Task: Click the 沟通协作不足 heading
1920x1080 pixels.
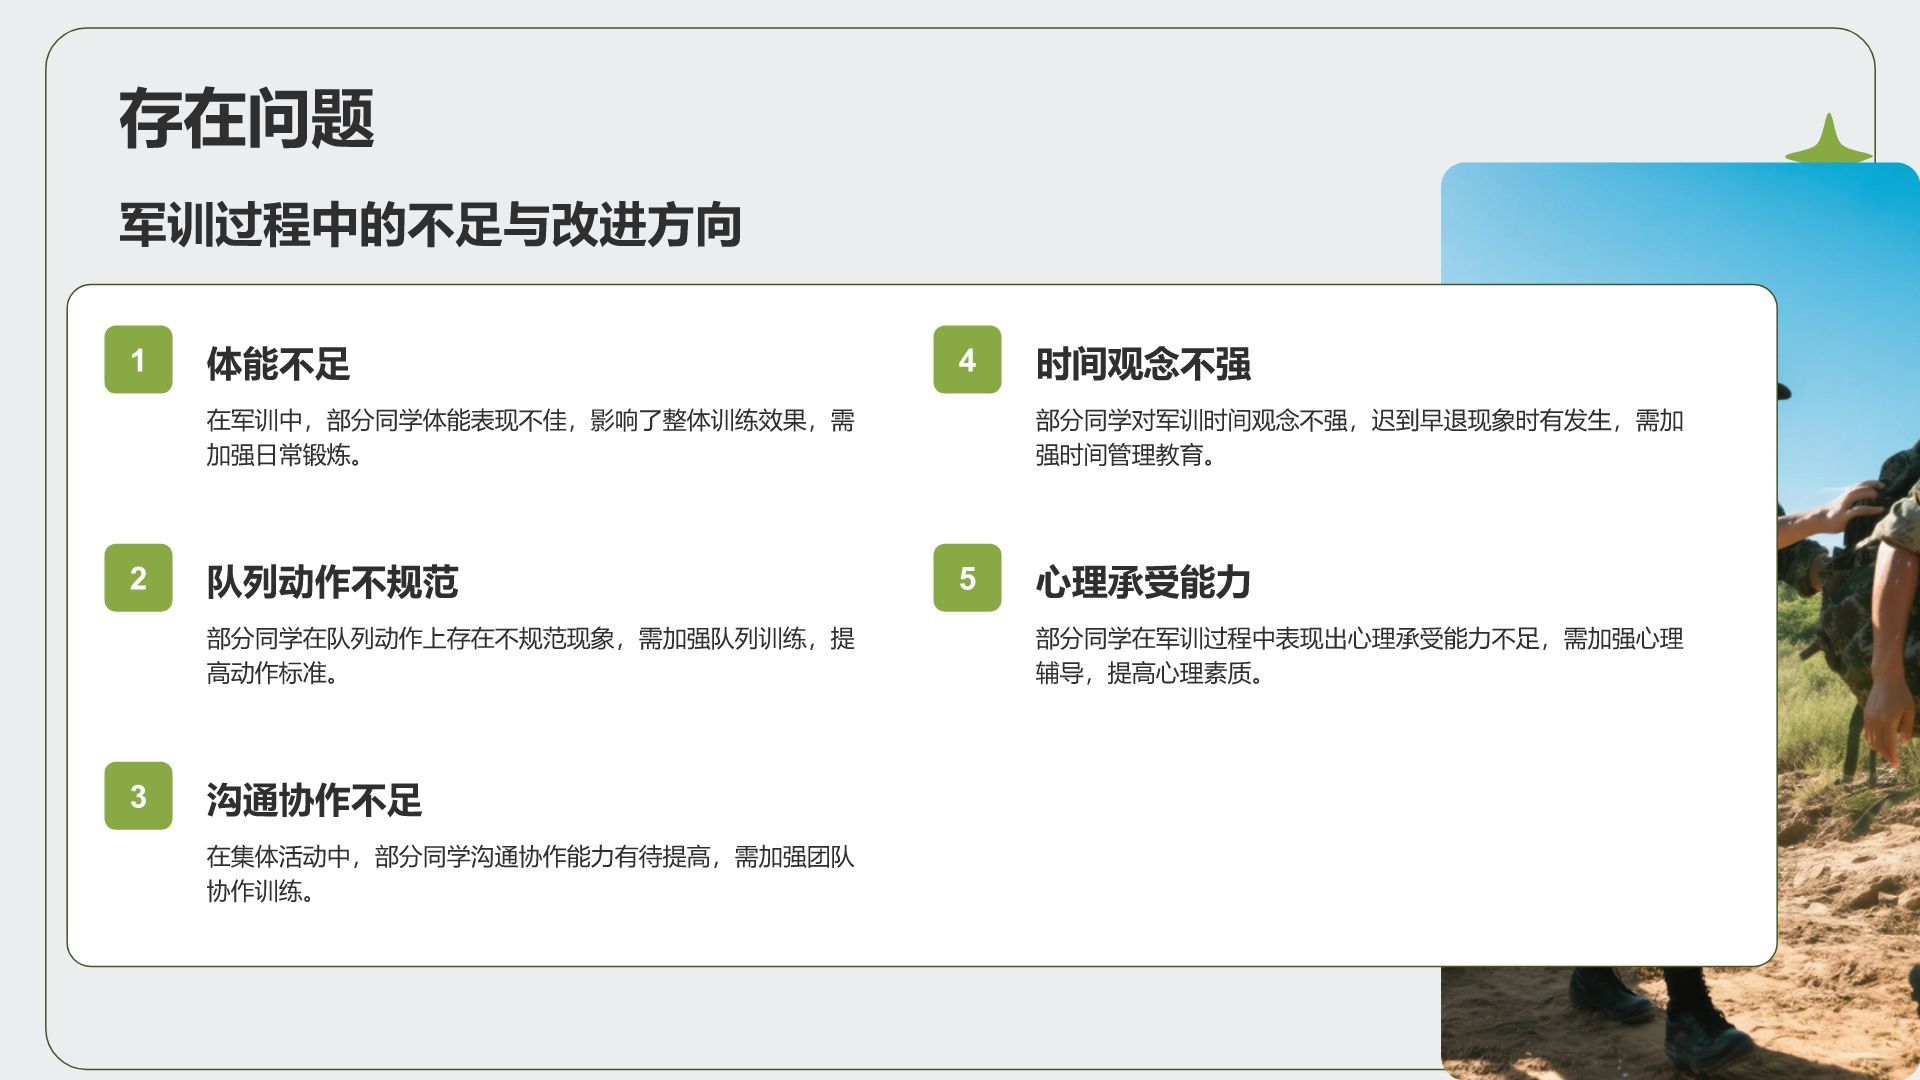Action: 314,800
